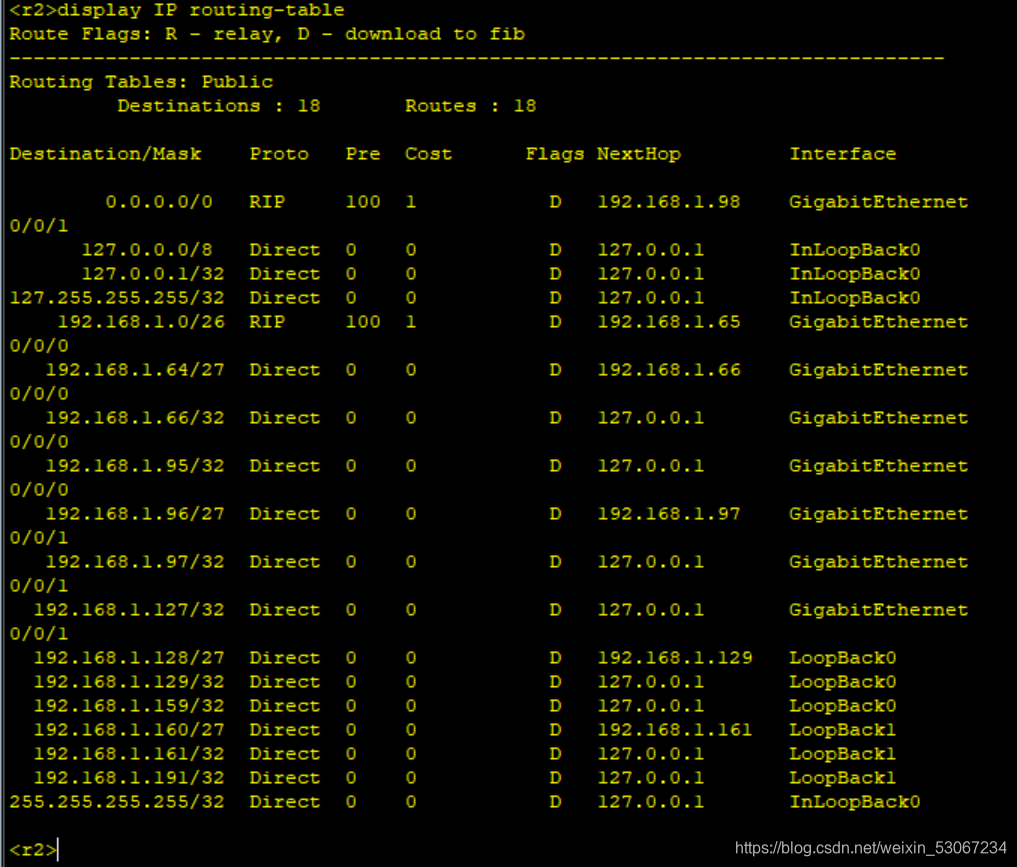Select destination 127.0.0.0/8
Screen dimensions: 1017x867
[147, 250]
